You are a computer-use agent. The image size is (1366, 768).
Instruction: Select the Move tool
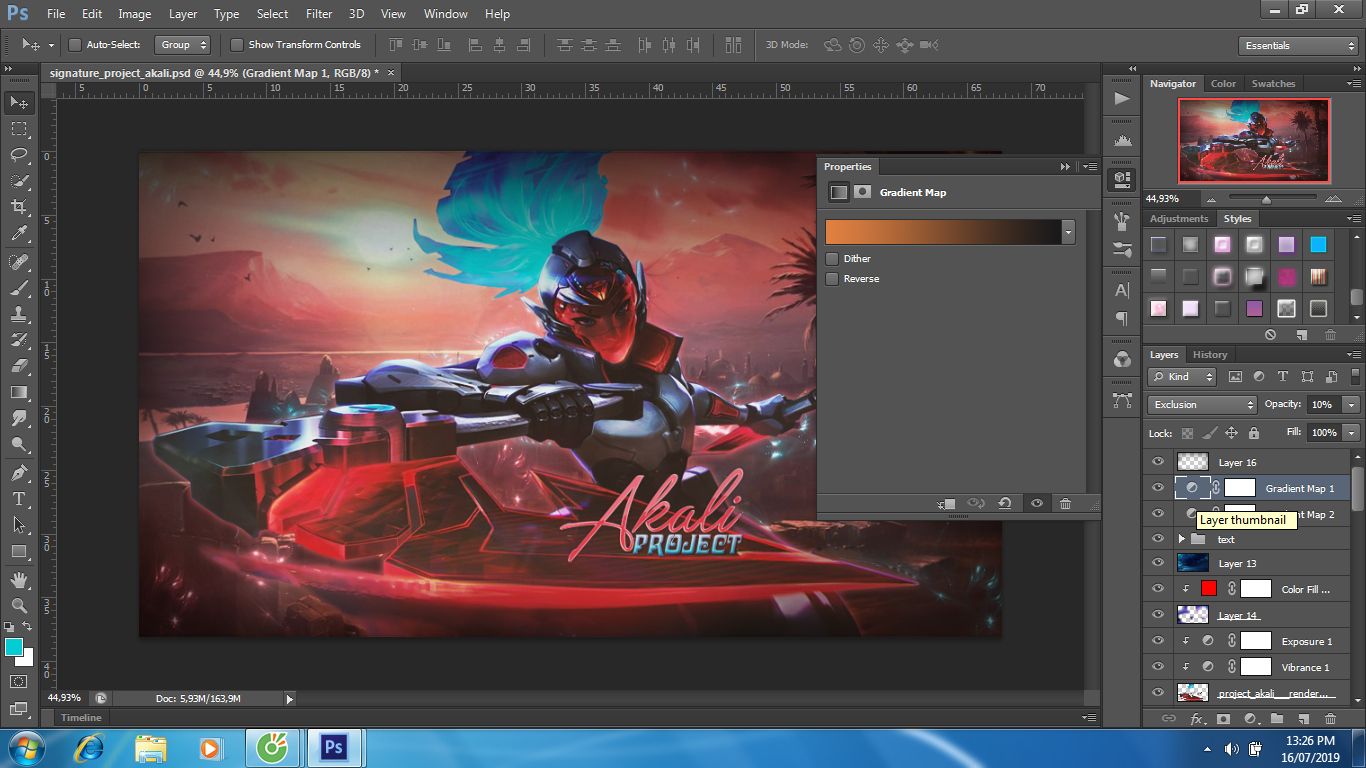point(19,103)
